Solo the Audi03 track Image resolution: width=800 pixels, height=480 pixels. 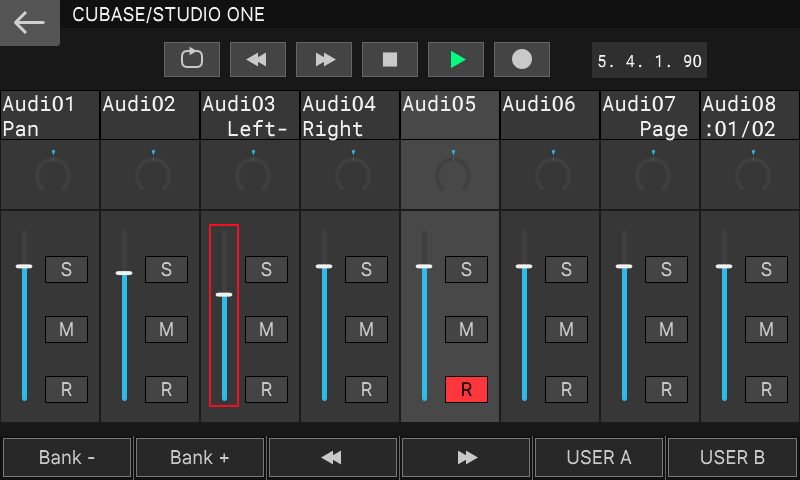266,269
